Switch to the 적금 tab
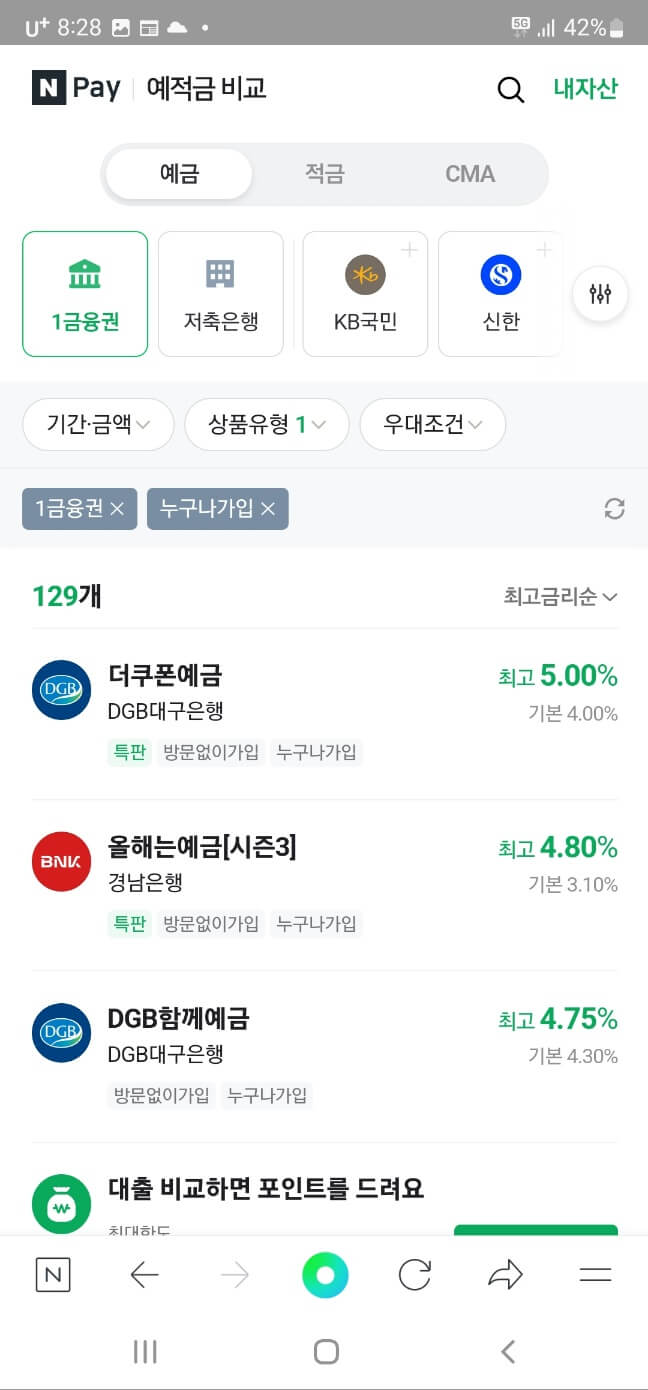Image resolution: width=648 pixels, height=1390 pixels. click(324, 173)
